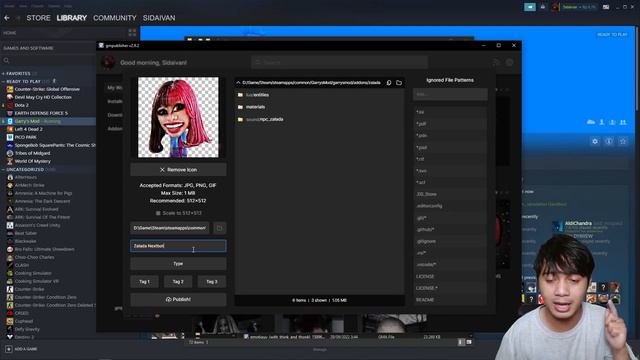The width and height of the screenshot is (640, 360).
Task: Select Left 4 Dead 2 in library
Action: [x=28, y=129]
